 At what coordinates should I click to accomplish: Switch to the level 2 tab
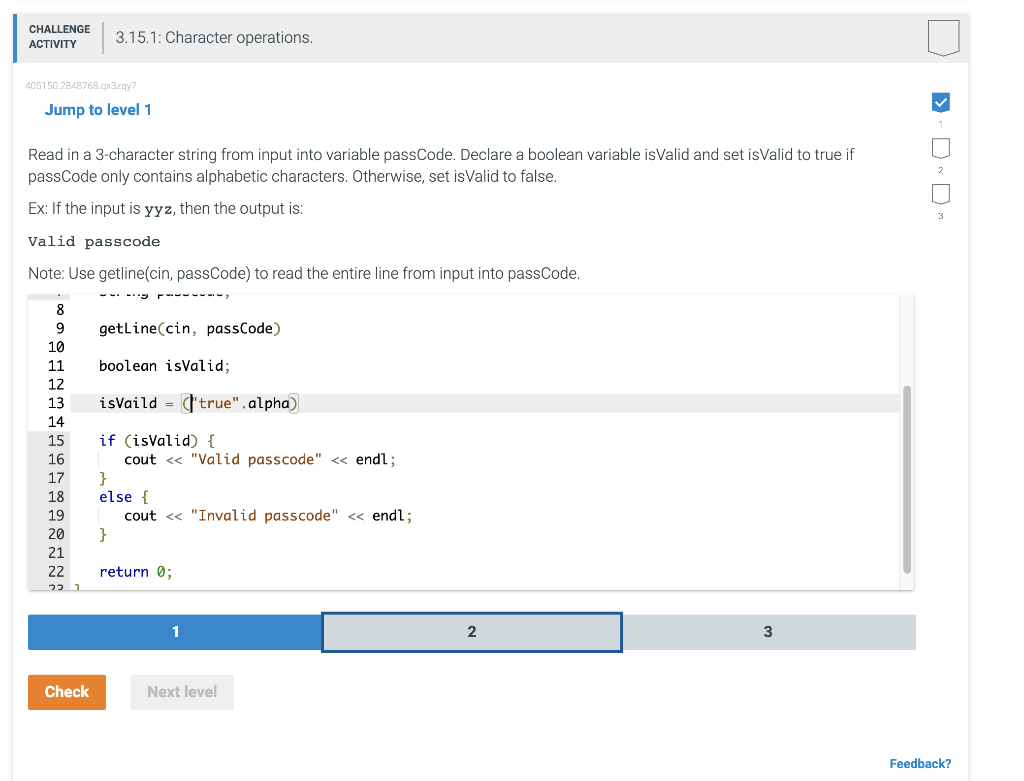[471, 631]
